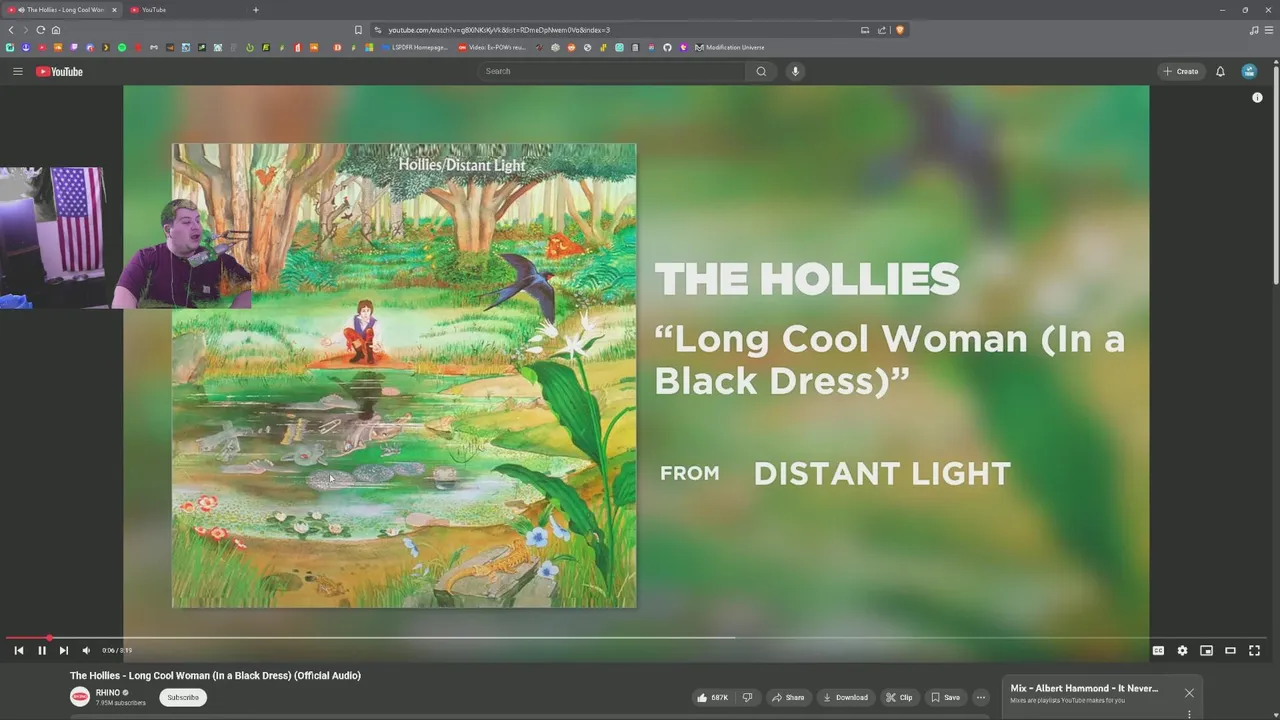The width and height of the screenshot is (1280, 720).
Task: Click the search magnifier button
Action: [761, 71]
